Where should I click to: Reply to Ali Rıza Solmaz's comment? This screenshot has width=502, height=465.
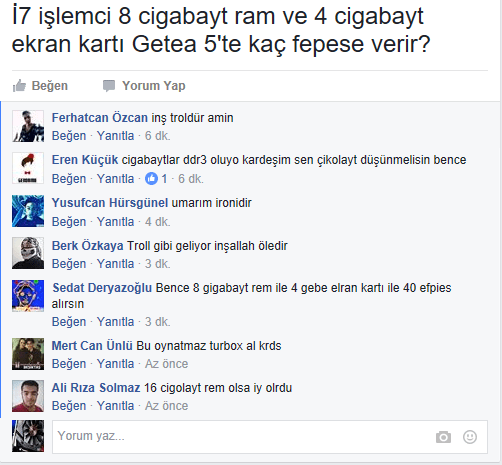point(115,406)
